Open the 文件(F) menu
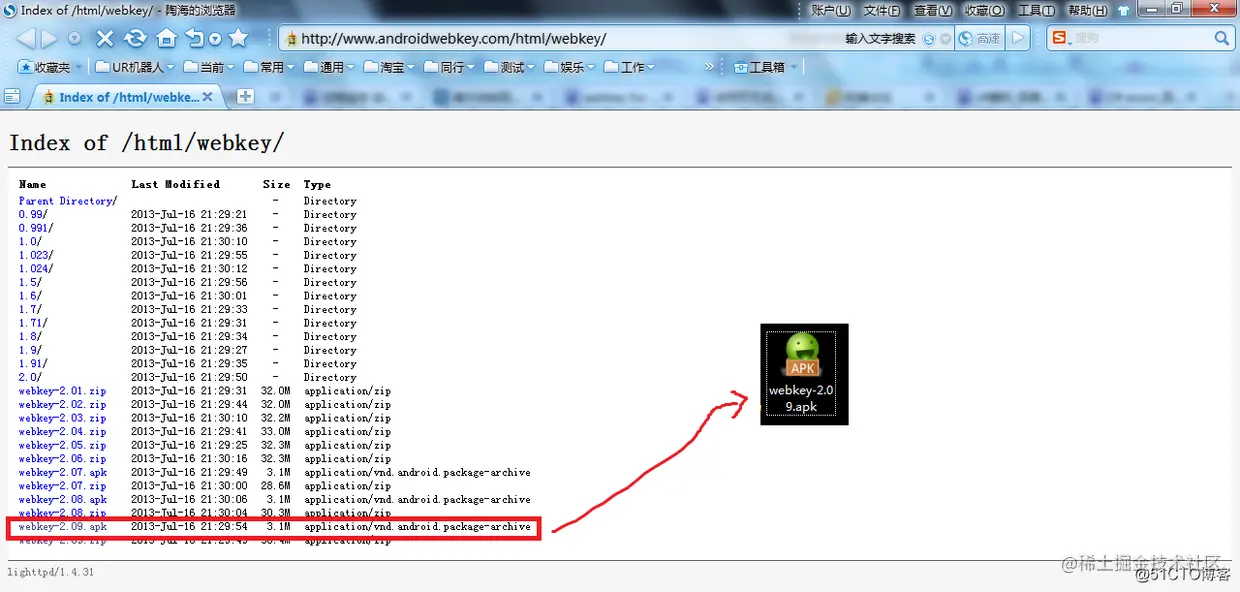The height and width of the screenshot is (592, 1240). 882,10
